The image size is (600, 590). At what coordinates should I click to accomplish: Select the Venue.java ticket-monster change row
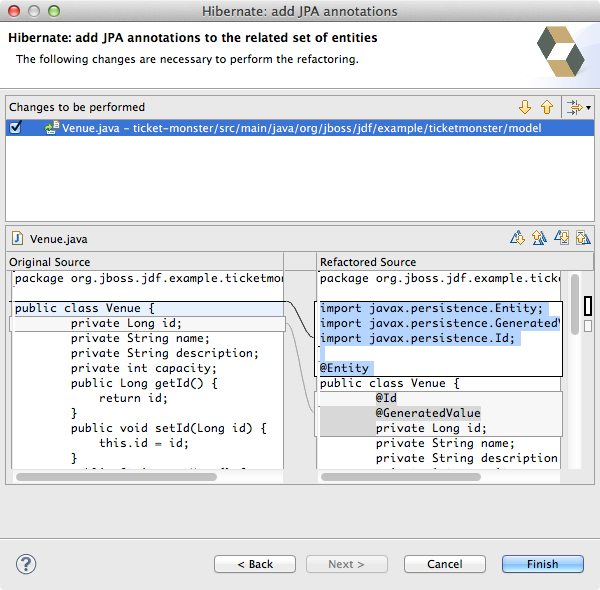coord(300,128)
